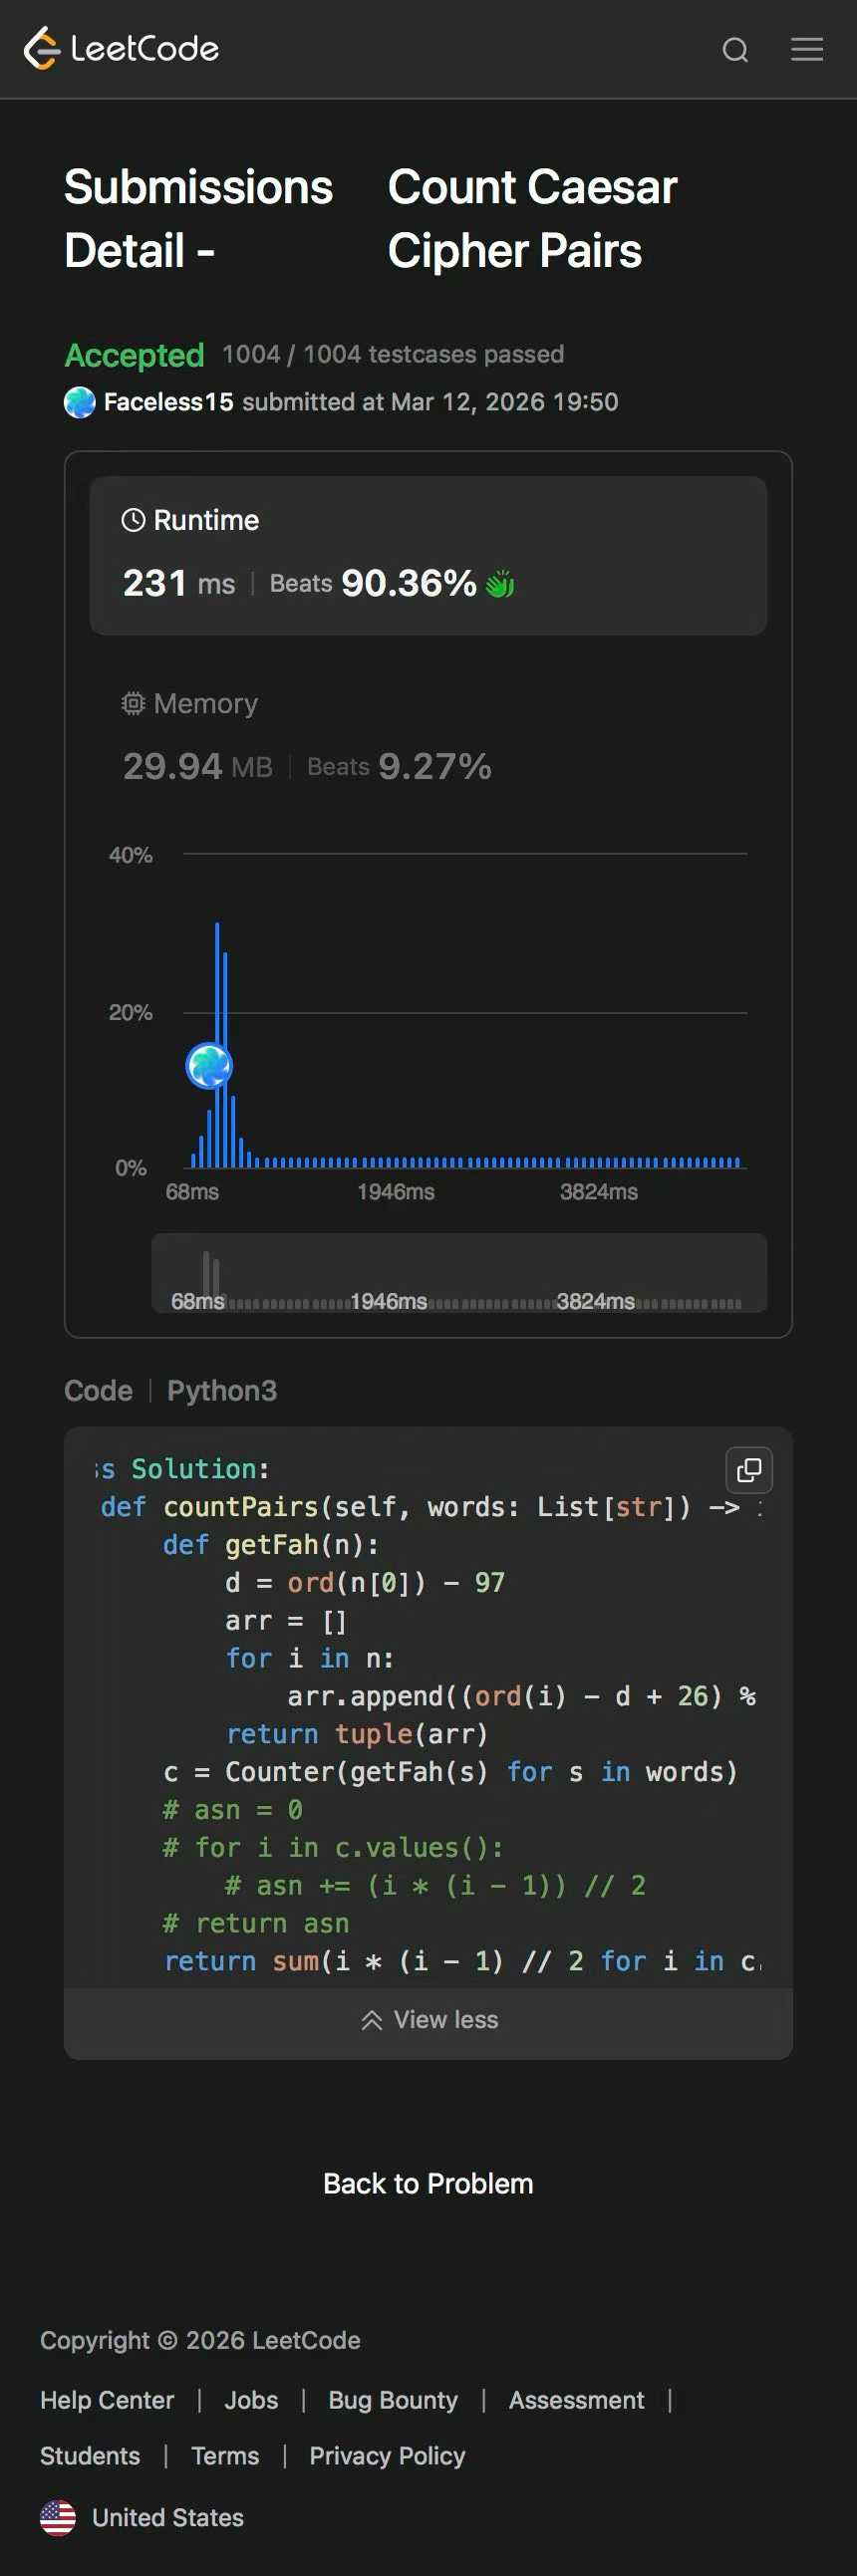Click the 40% chart gridline label
Screen dimensions: 857x2576
pyautogui.click(x=131, y=855)
